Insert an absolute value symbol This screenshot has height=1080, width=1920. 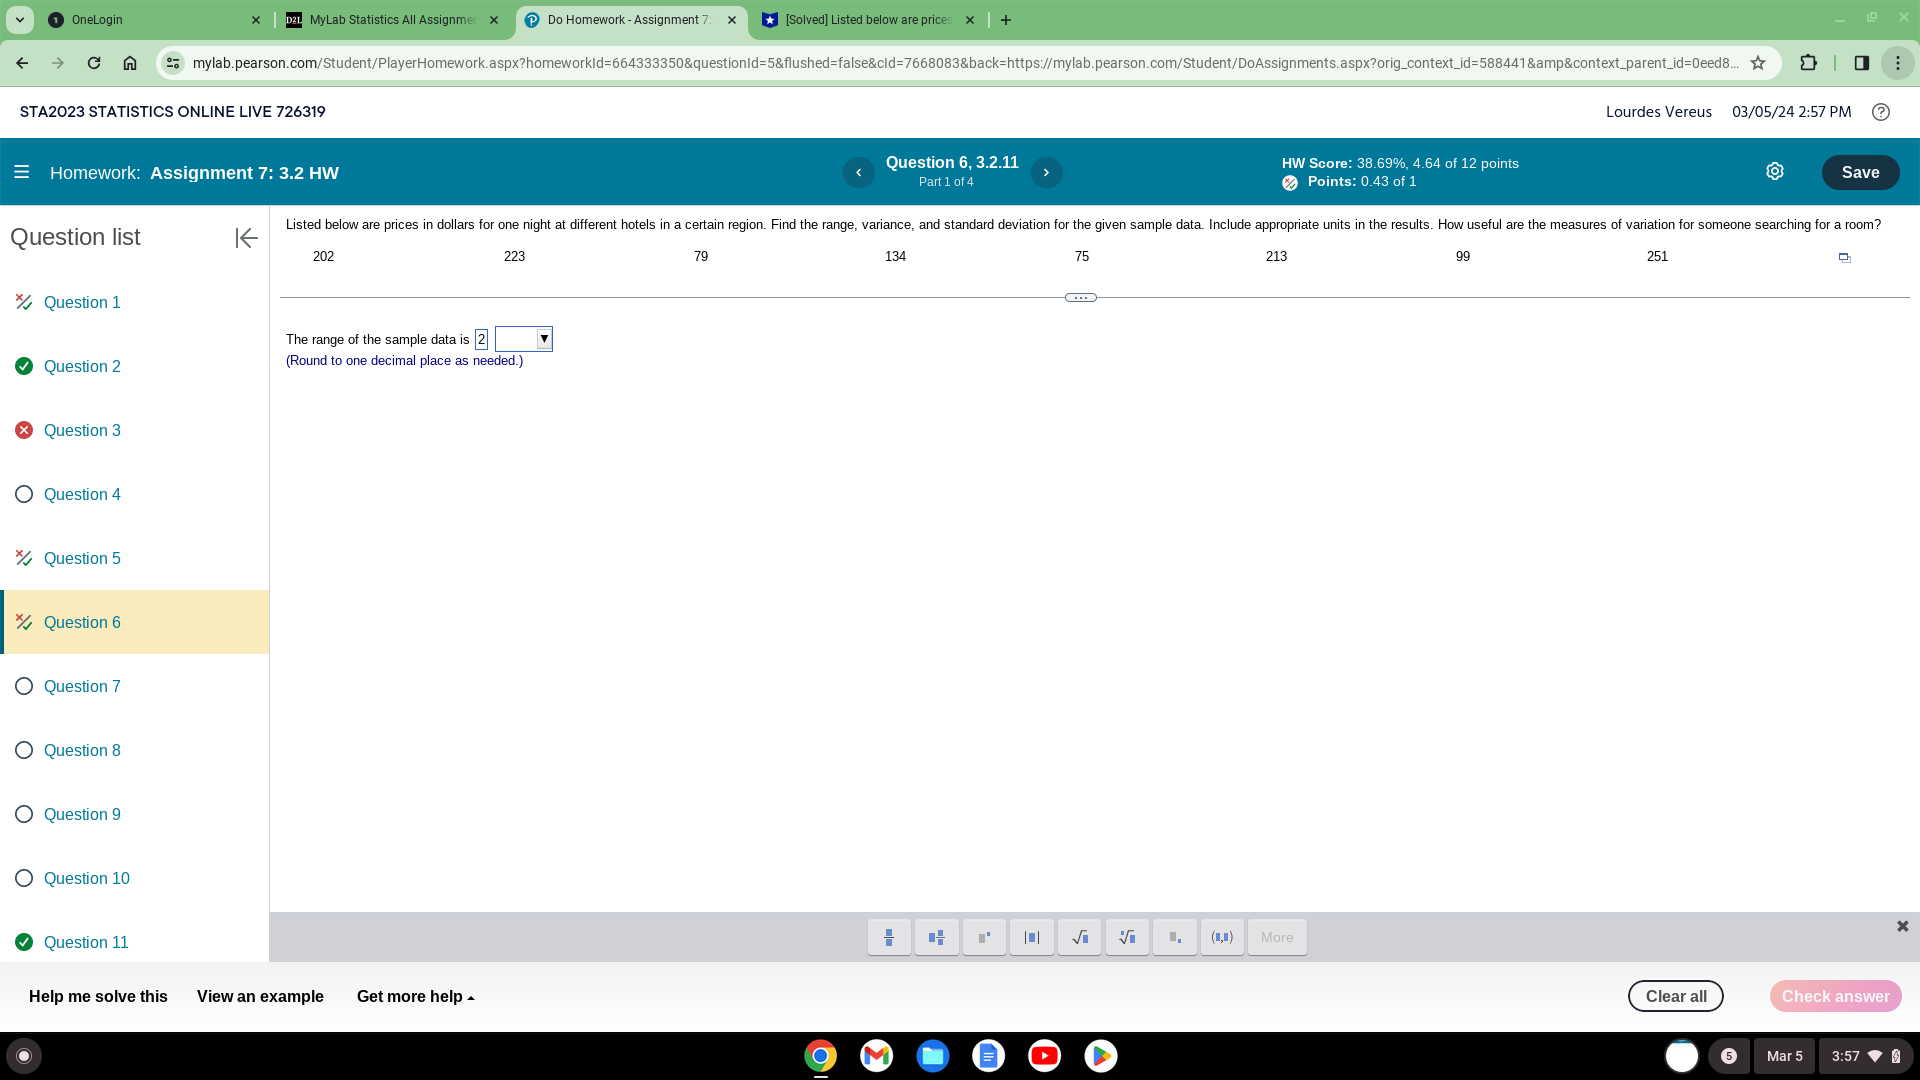(x=1031, y=937)
